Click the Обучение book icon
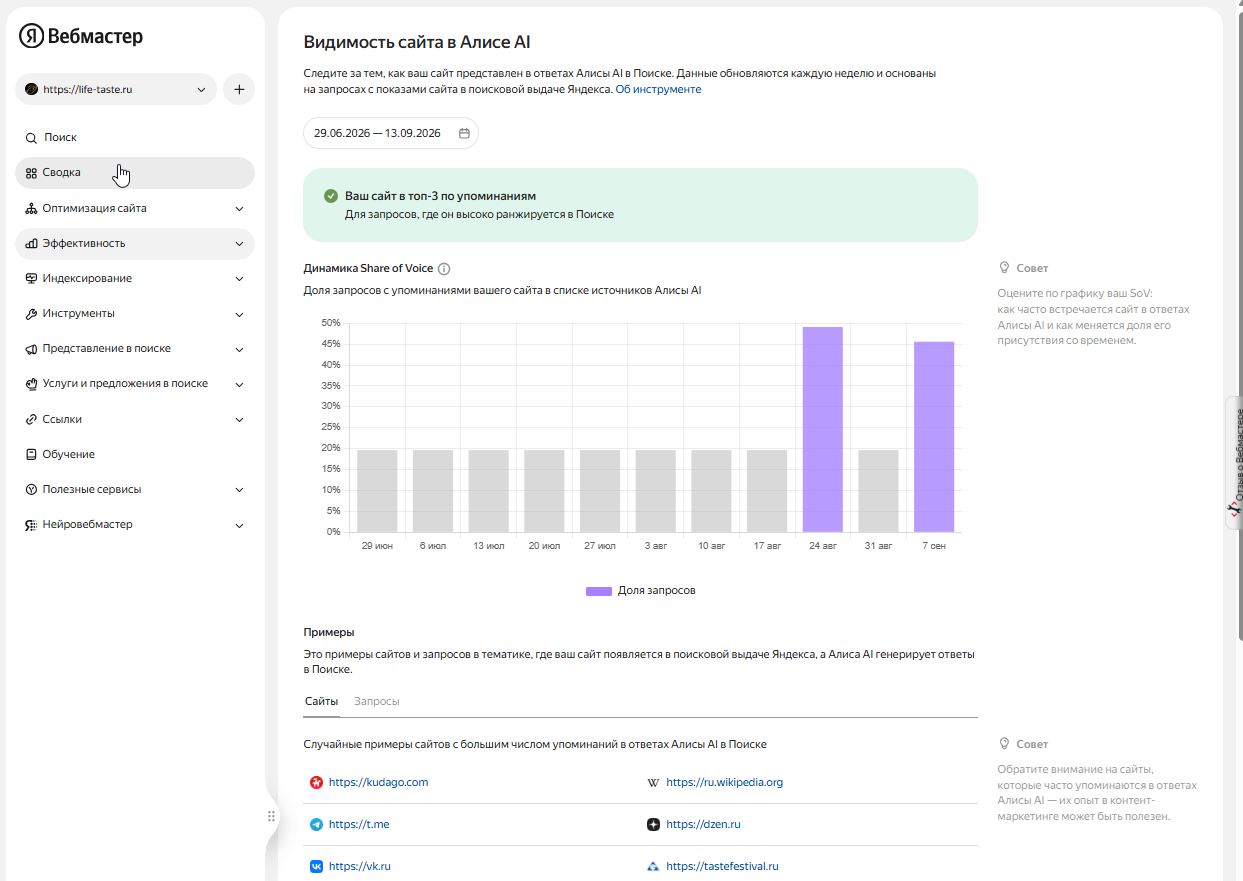Screen dimensions: 1243x881 click(x=31, y=454)
